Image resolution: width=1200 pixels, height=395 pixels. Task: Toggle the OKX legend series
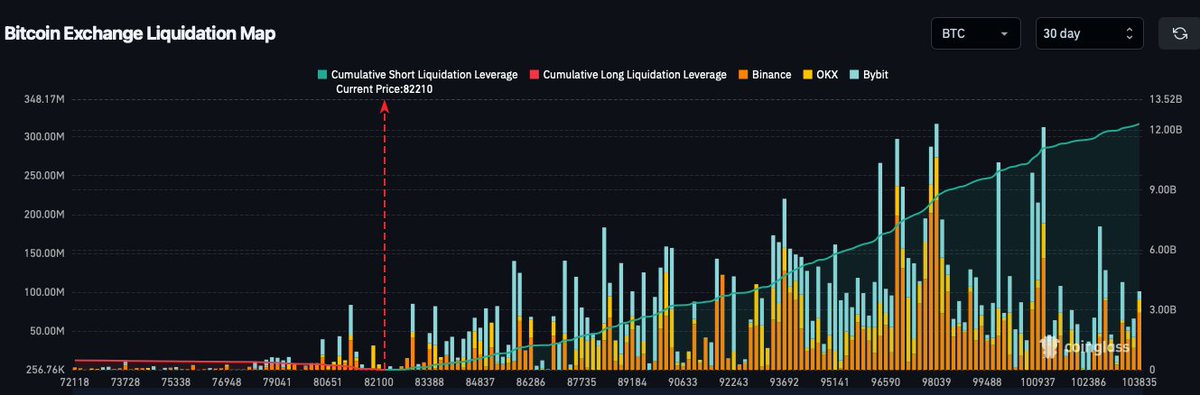point(820,75)
